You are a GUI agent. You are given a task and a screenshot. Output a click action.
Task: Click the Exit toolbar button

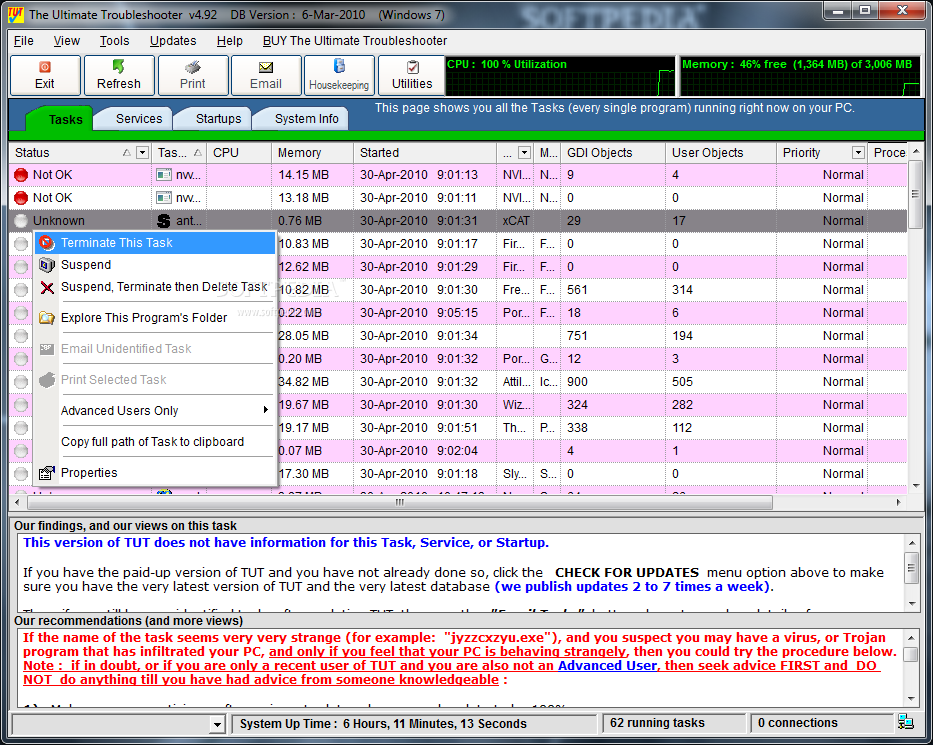point(45,76)
